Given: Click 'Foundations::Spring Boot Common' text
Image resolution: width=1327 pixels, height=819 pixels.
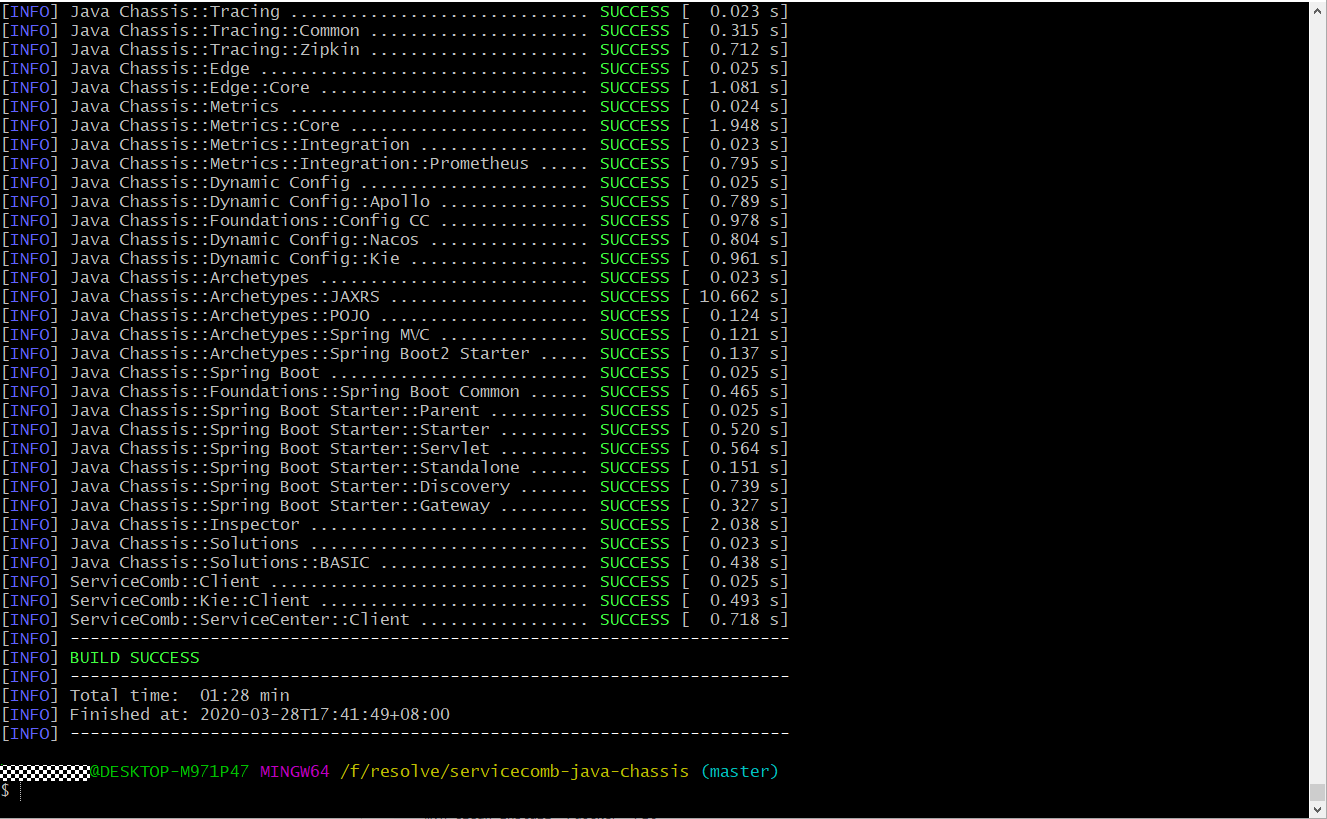Looking at the screenshot, I should coord(365,392).
